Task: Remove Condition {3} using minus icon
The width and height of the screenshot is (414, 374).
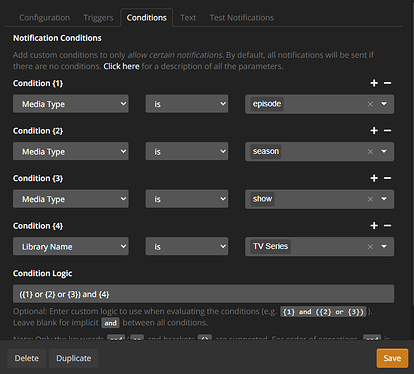Action: (387, 178)
